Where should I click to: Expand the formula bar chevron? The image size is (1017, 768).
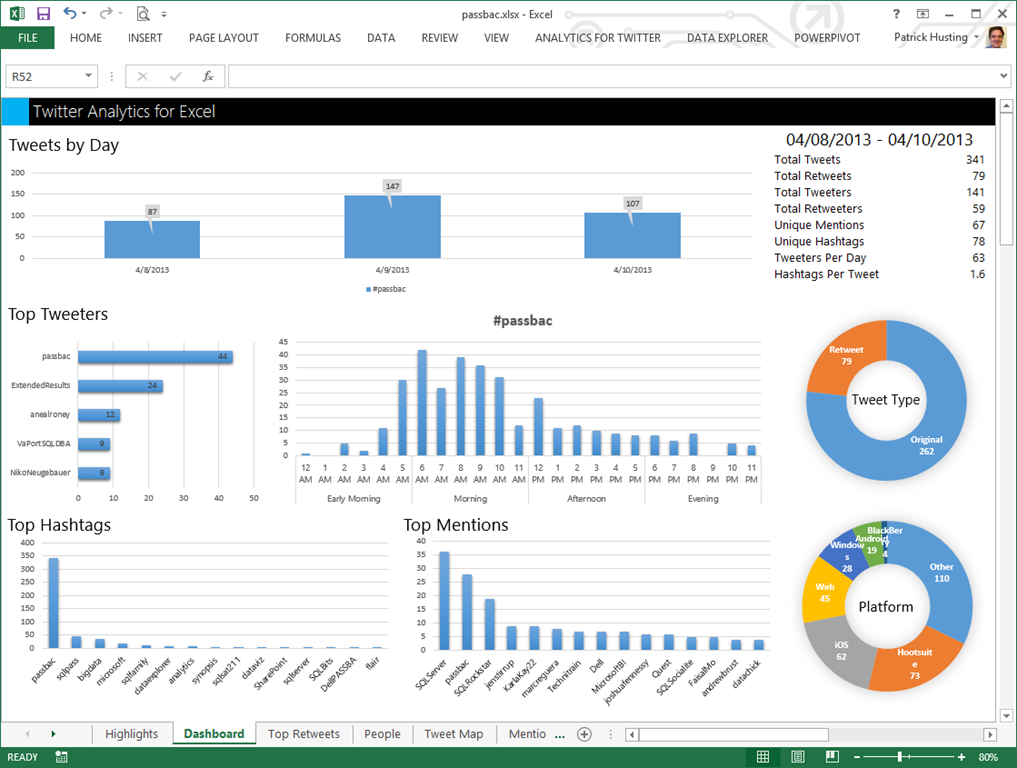(x=1003, y=76)
